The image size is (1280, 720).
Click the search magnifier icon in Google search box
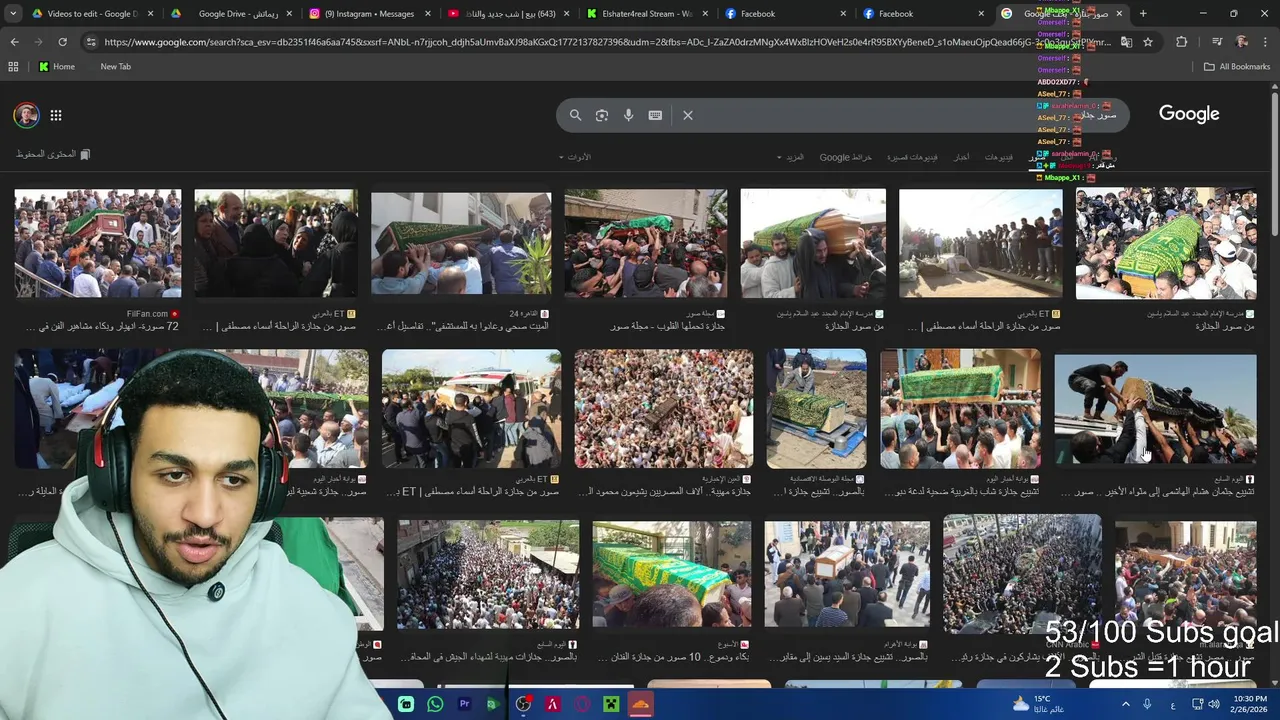pyautogui.click(x=575, y=115)
